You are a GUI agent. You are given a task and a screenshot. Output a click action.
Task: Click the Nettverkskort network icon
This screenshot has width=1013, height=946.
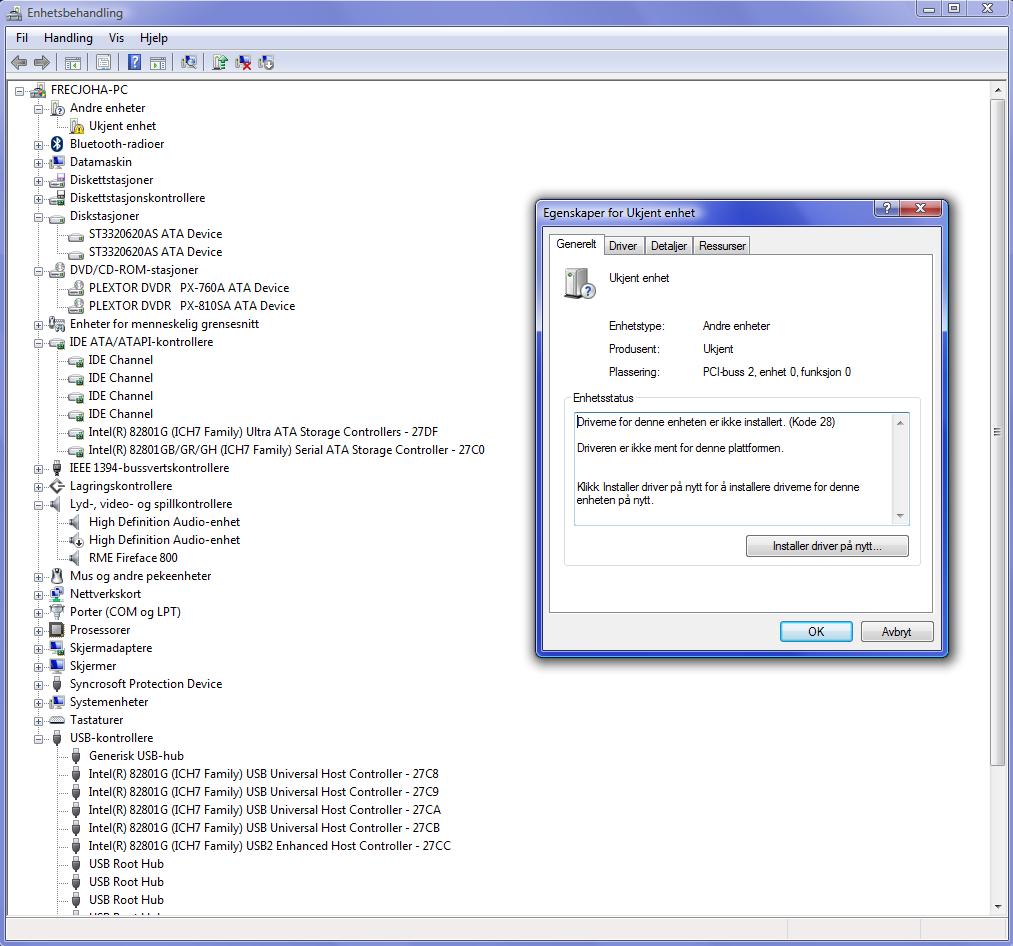(57, 594)
